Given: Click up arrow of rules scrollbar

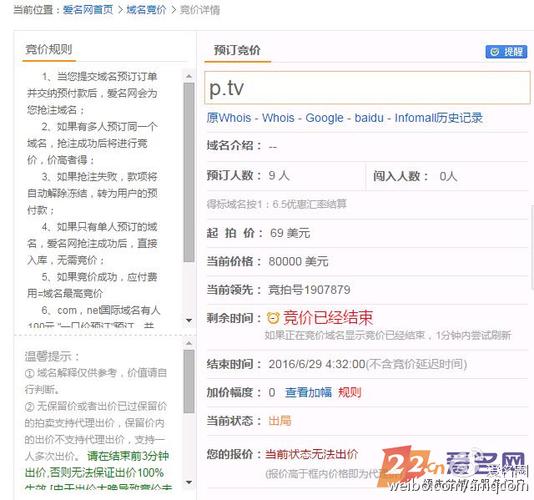Looking at the screenshot, I should click(x=189, y=76).
